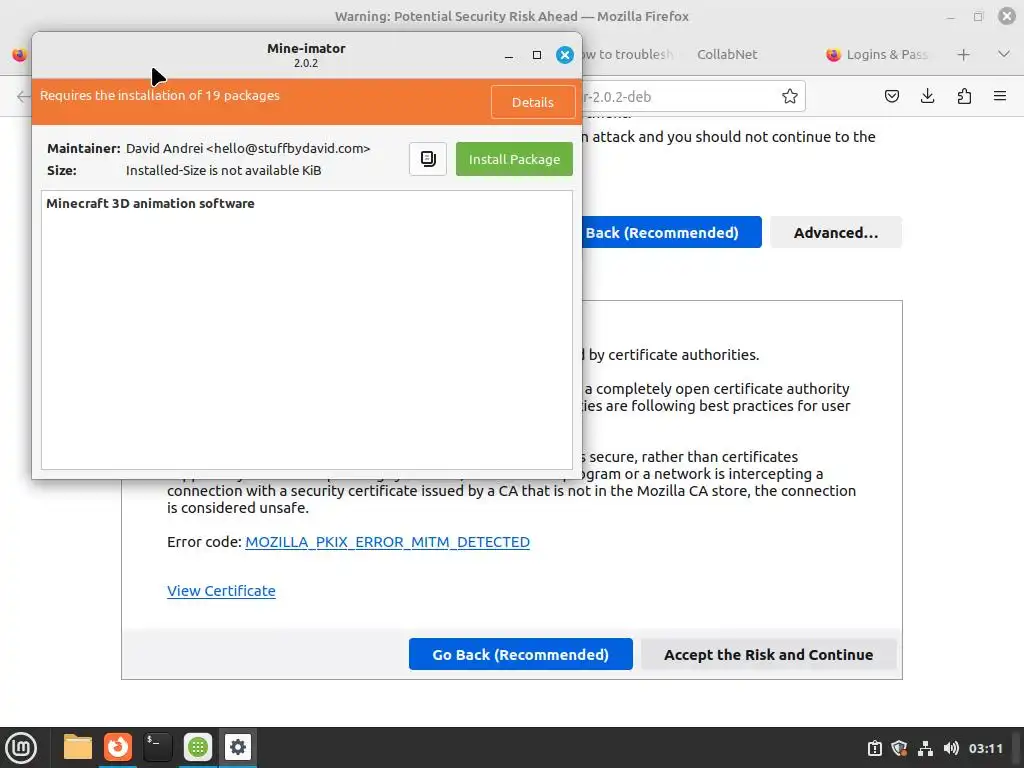The image size is (1024, 768).
Task: Open MOZILLA_PKIX_ERROR_MITM_DETECTED error code link
Action: click(x=387, y=542)
